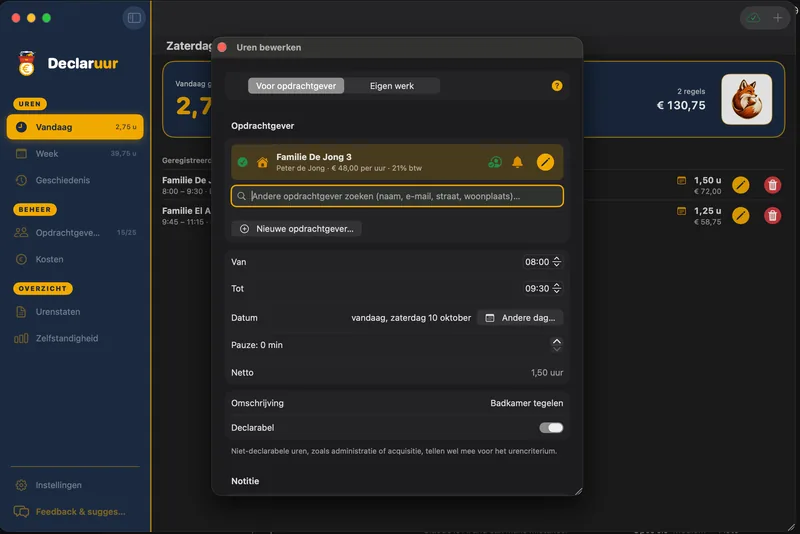
Task: Click the Van time value 08:00
Action: pos(537,262)
